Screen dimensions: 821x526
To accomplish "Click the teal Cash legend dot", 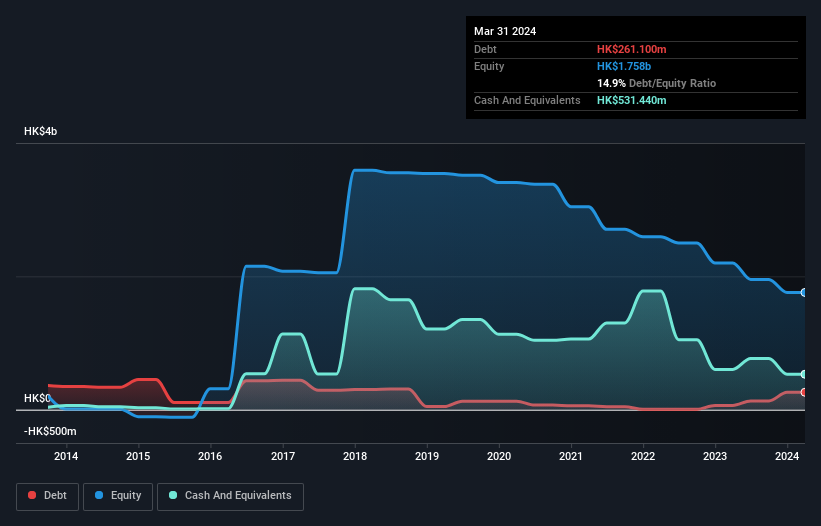I will pos(173,495).
